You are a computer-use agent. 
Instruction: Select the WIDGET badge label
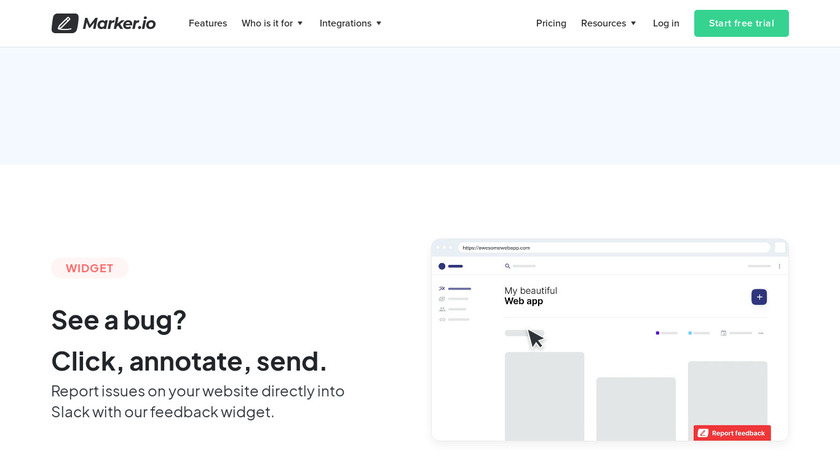pos(89,268)
